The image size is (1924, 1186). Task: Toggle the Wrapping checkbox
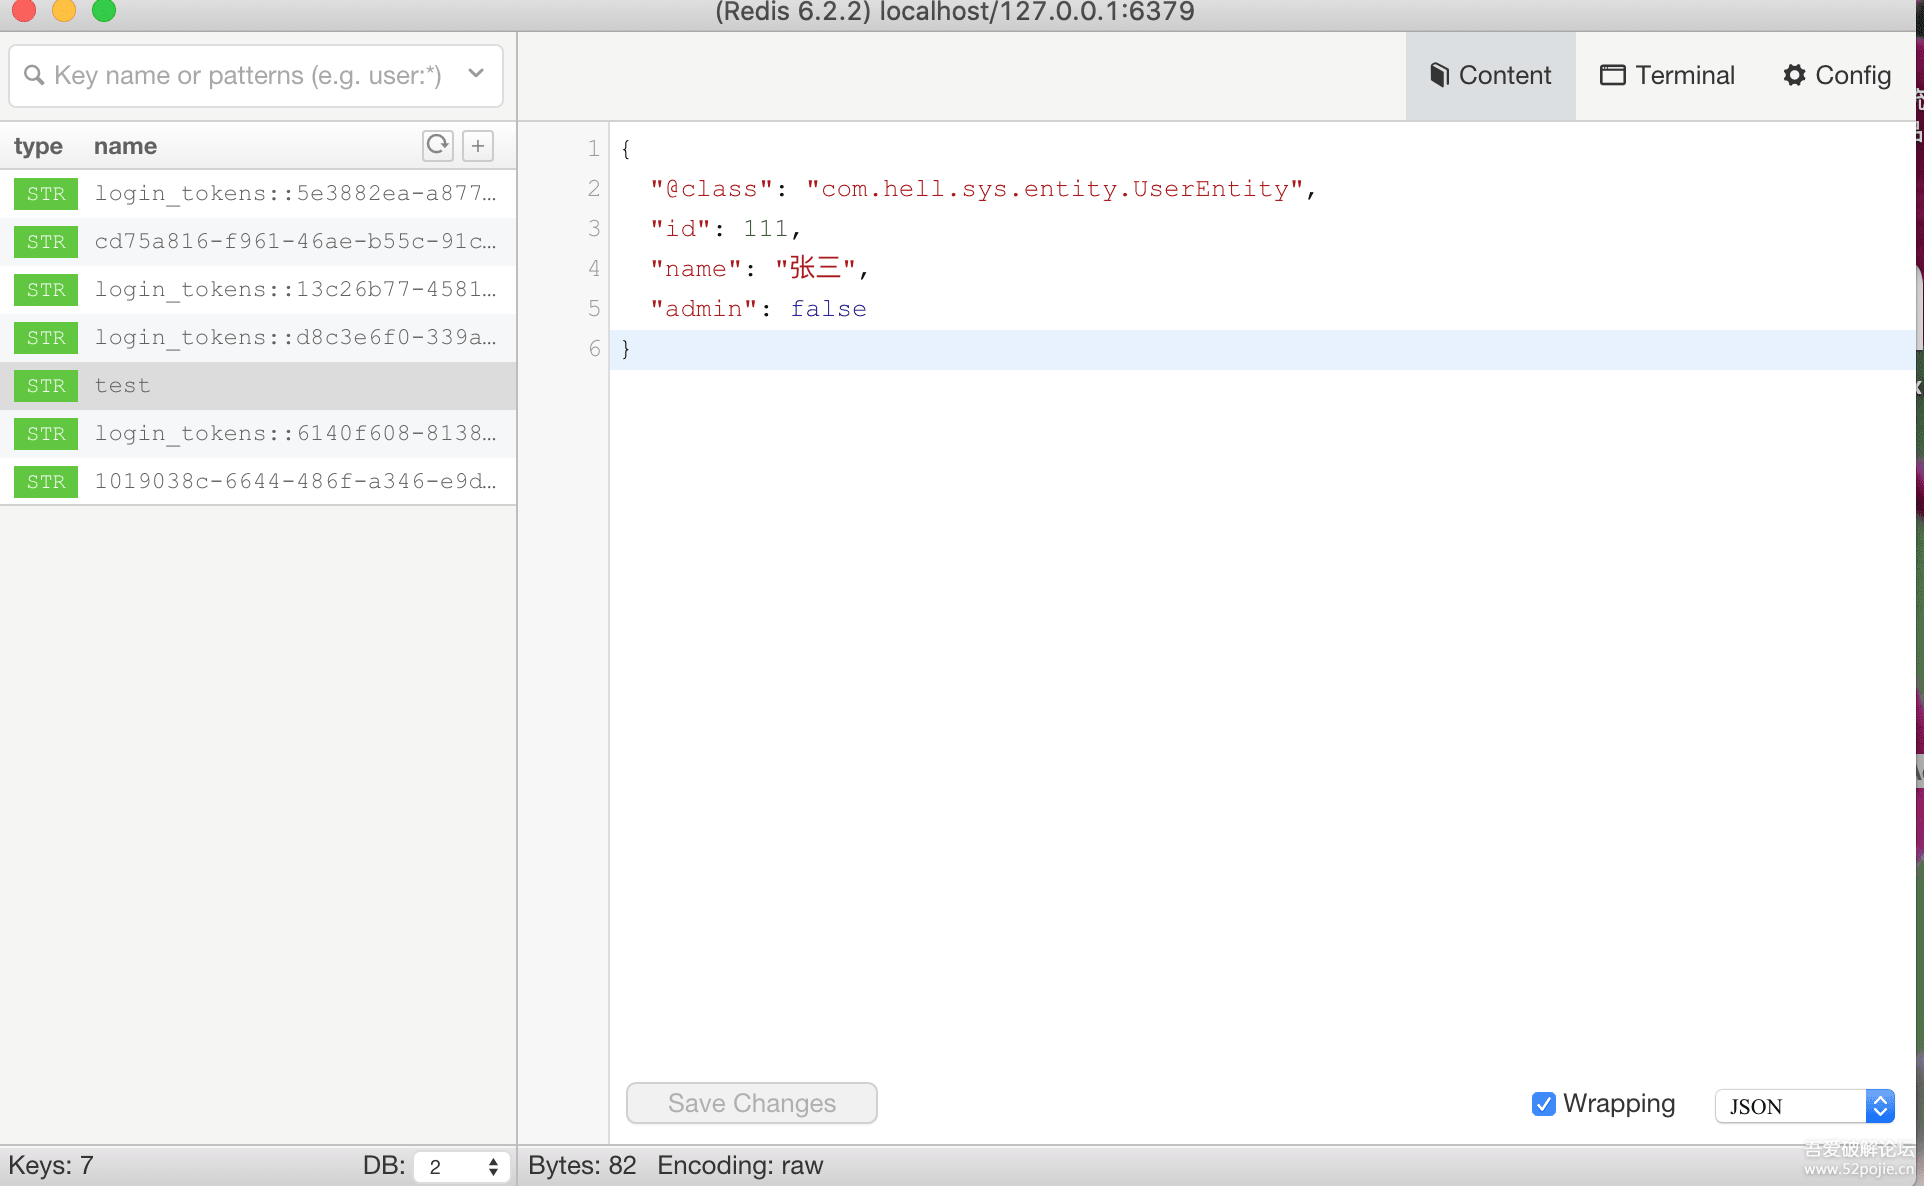pyautogui.click(x=1544, y=1104)
